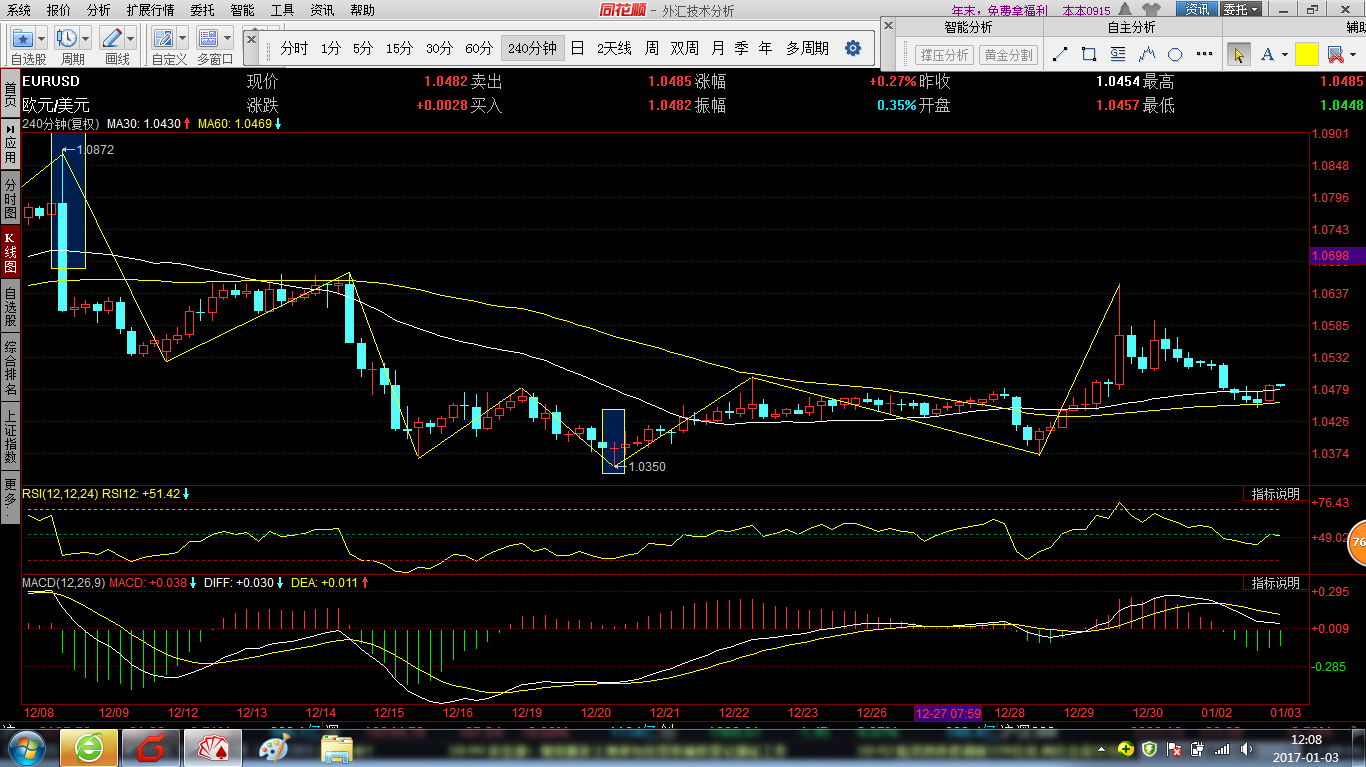
Task: Select the text annotation list tool
Action: coord(1119,54)
